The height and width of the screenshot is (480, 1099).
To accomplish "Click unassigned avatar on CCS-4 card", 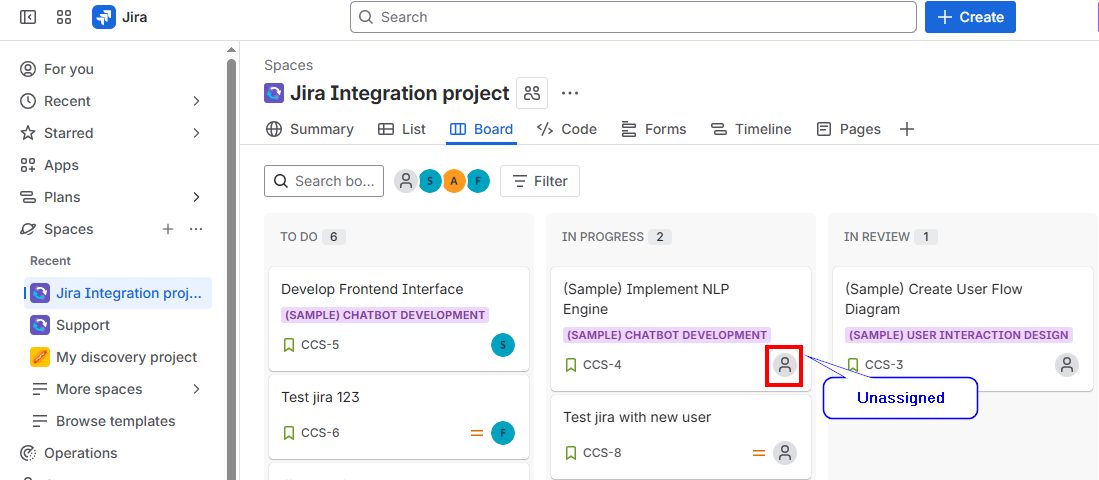I will pyautogui.click(x=785, y=365).
